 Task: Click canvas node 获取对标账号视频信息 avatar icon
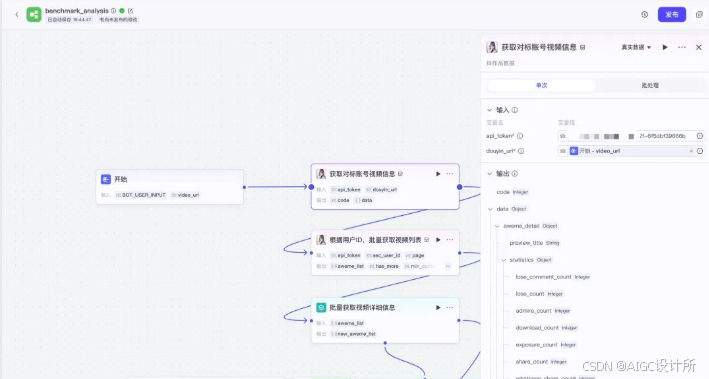coord(321,174)
